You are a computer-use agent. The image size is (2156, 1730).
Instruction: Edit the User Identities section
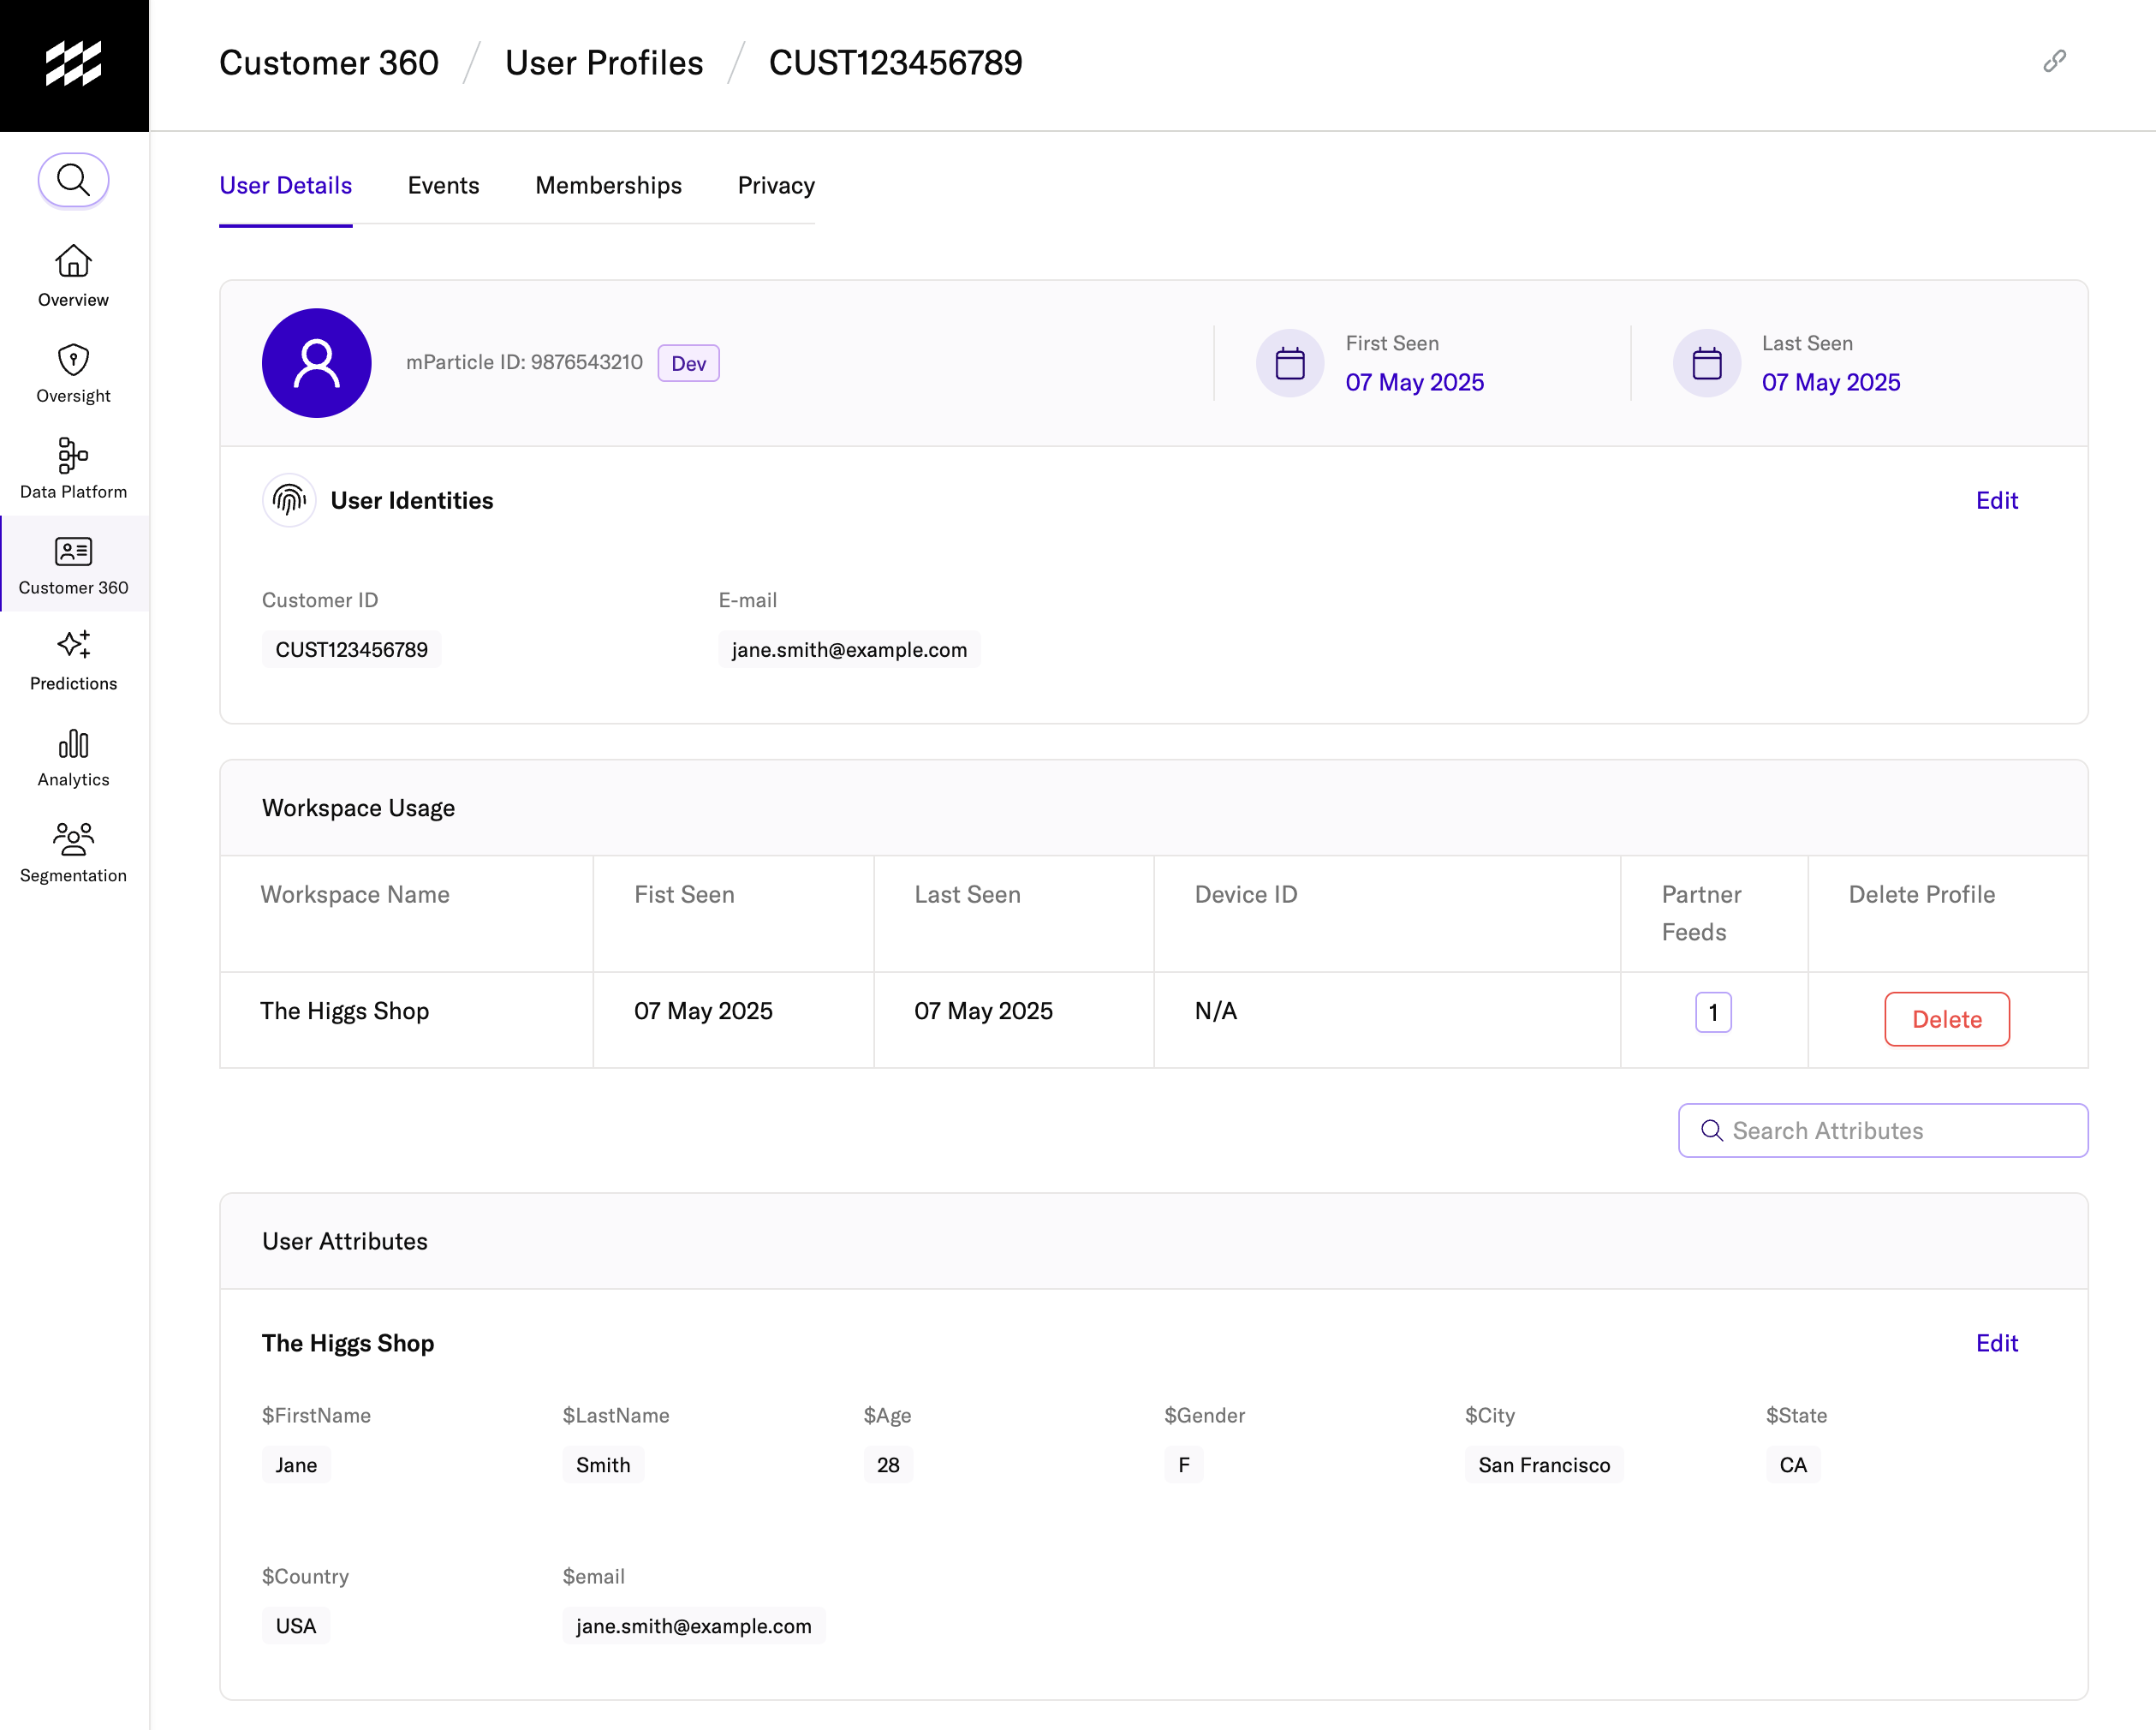click(x=1996, y=501)
